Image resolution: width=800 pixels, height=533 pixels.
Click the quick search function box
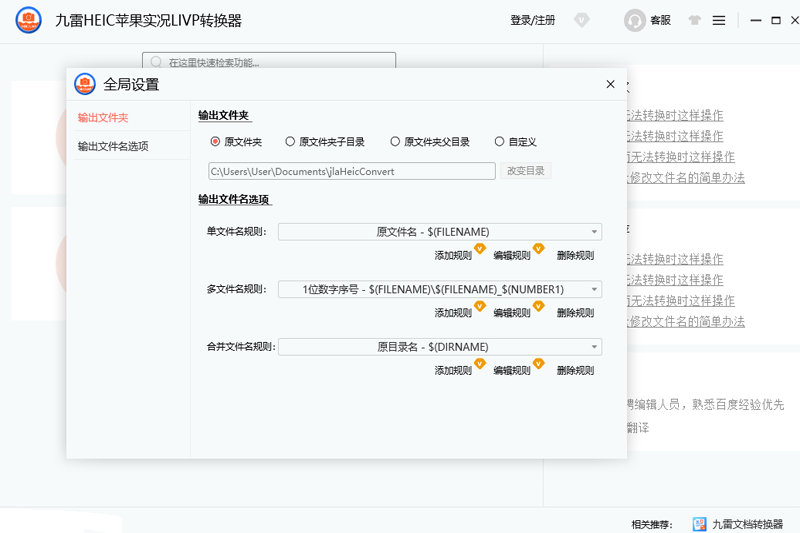(269, 61)
